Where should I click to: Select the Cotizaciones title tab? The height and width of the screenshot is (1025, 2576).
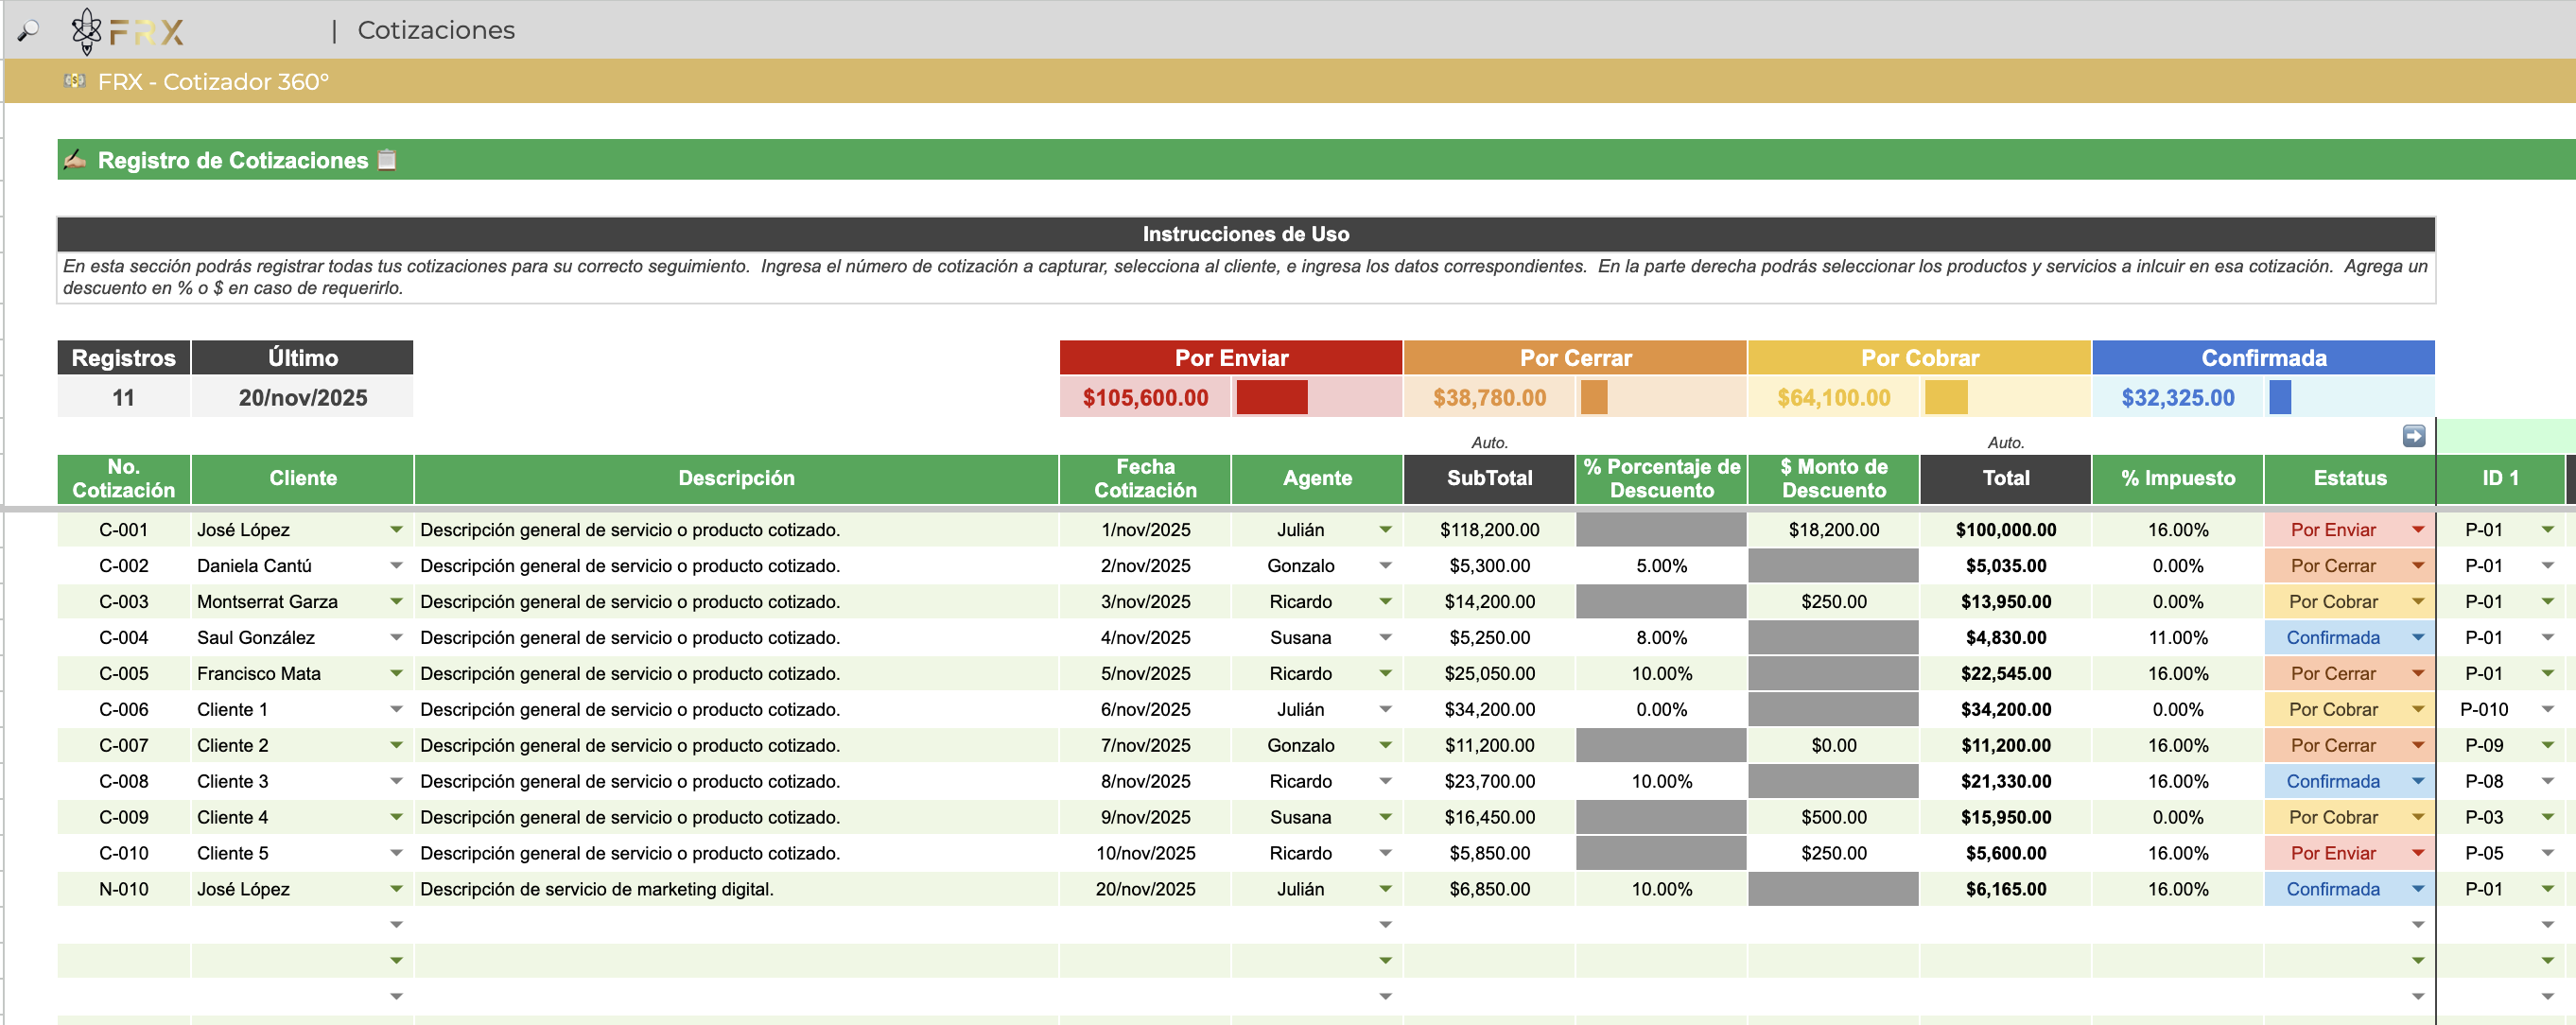436,31
